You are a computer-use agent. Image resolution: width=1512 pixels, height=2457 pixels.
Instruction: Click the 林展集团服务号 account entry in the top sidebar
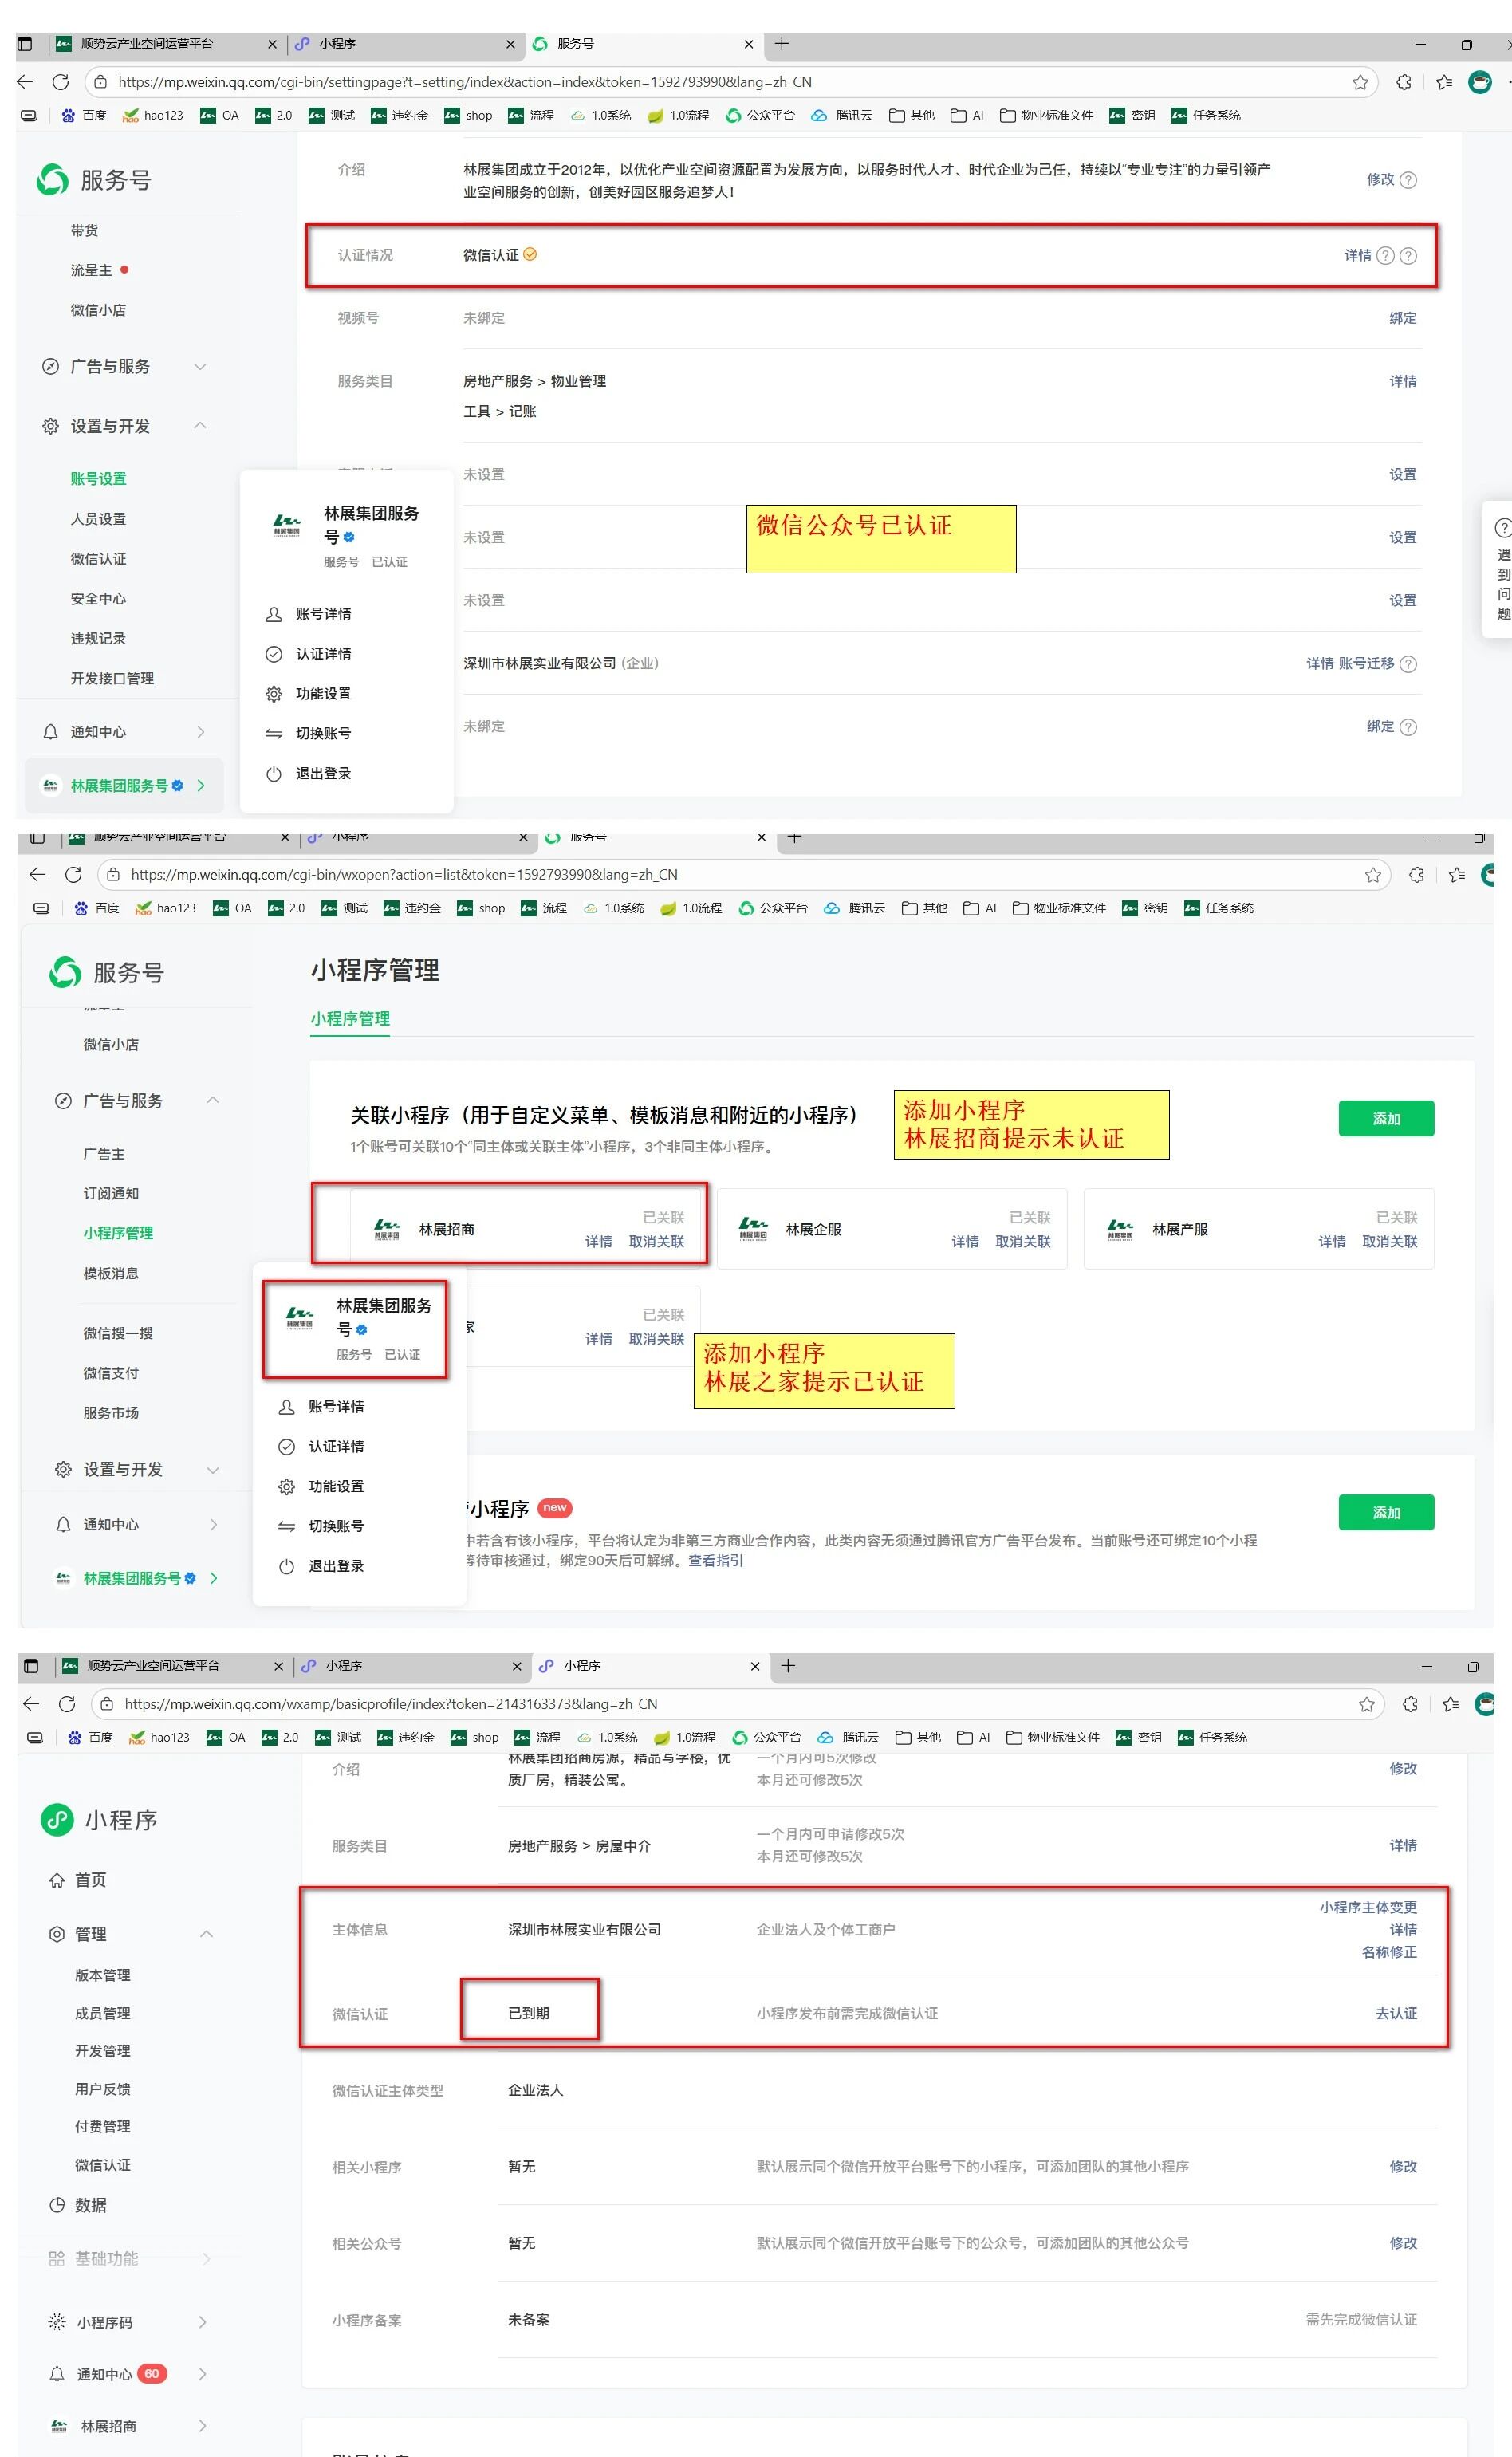pos(125,786)
